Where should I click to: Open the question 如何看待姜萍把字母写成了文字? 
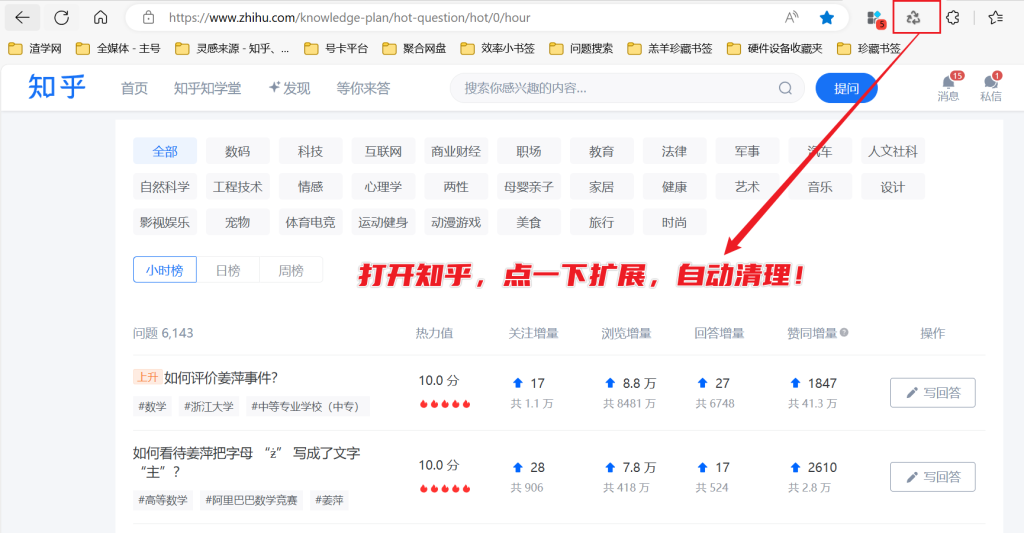point(247,462)
